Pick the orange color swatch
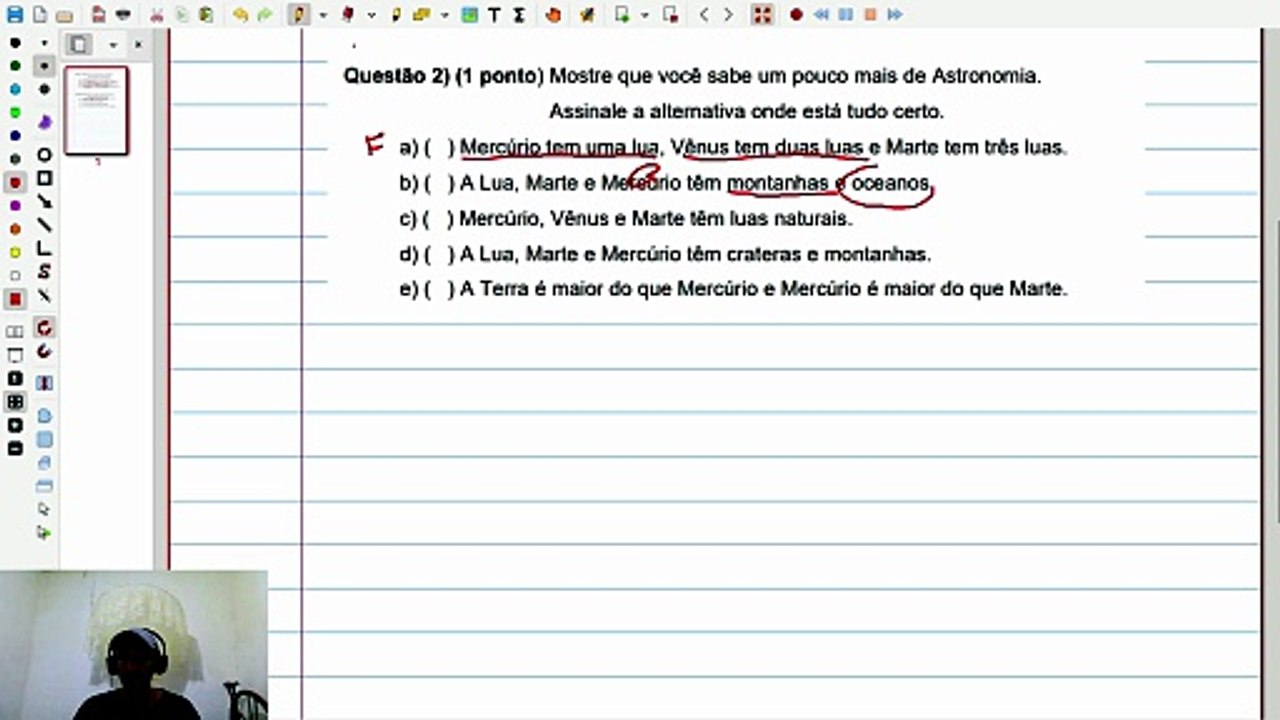1280x720 pixels. pos(15,229)
